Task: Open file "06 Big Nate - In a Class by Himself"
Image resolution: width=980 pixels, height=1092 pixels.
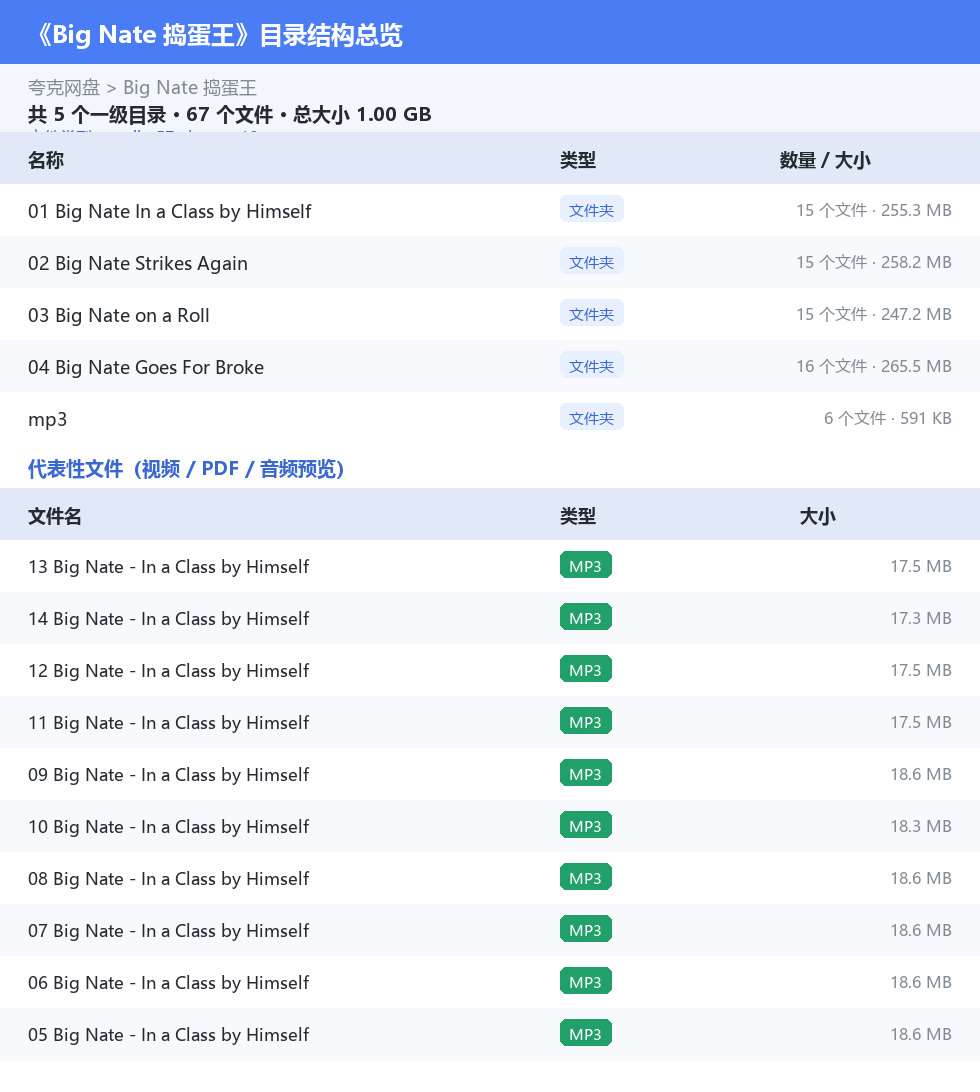Action: pos(168,983)
